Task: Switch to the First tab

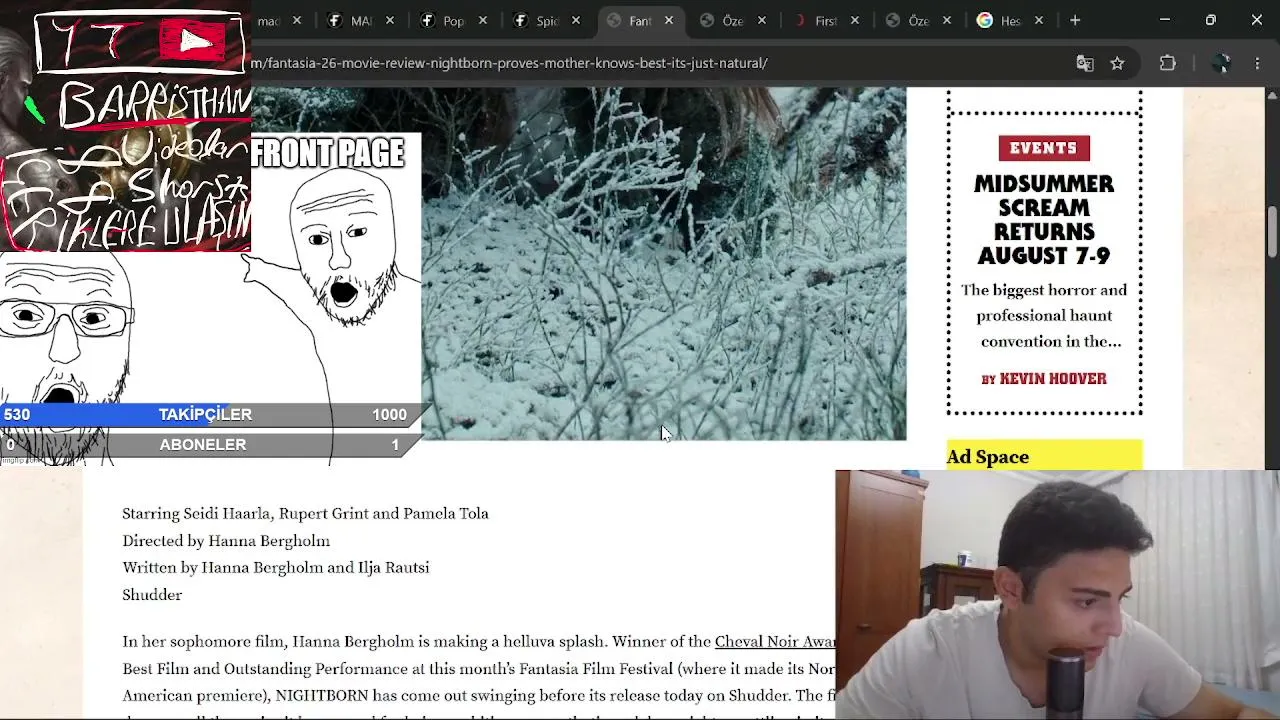Action: click(x=825, y=20)
